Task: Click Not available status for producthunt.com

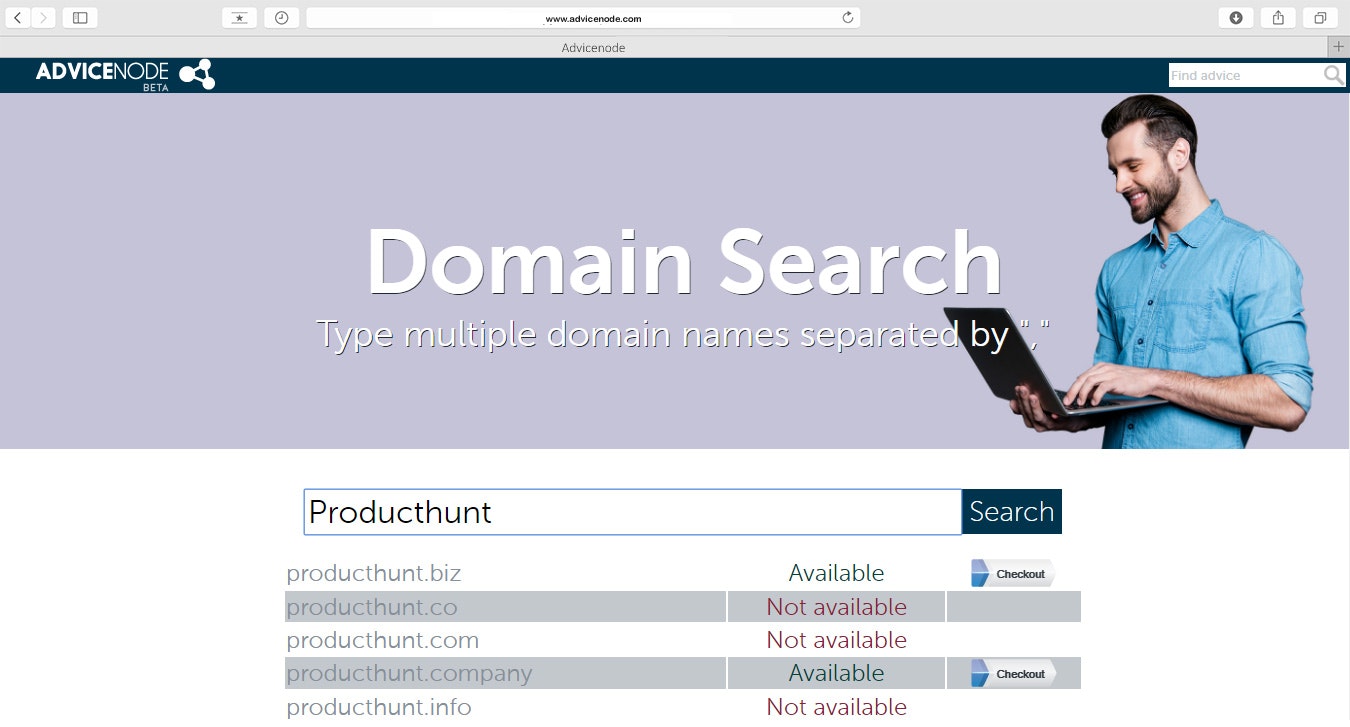Action: point(836,640)
